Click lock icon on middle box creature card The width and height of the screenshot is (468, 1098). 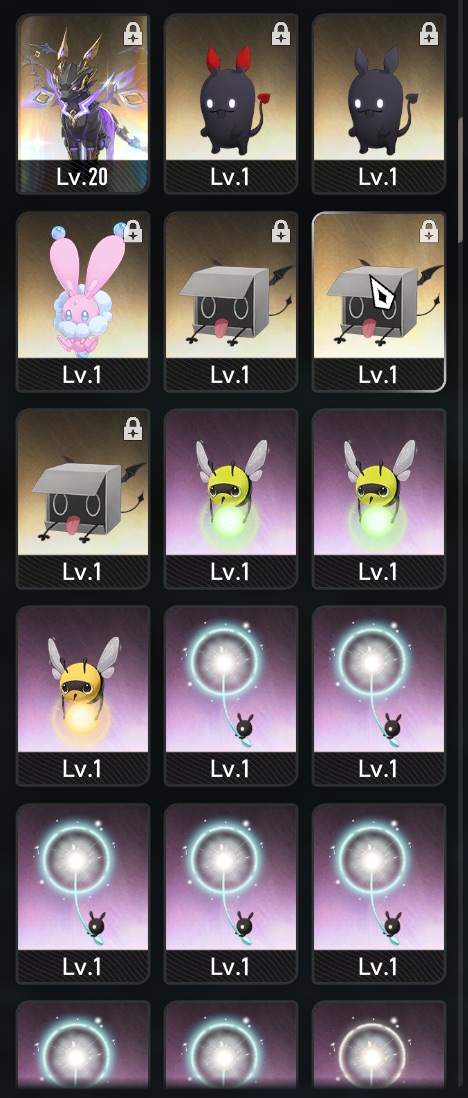point(280,231)
